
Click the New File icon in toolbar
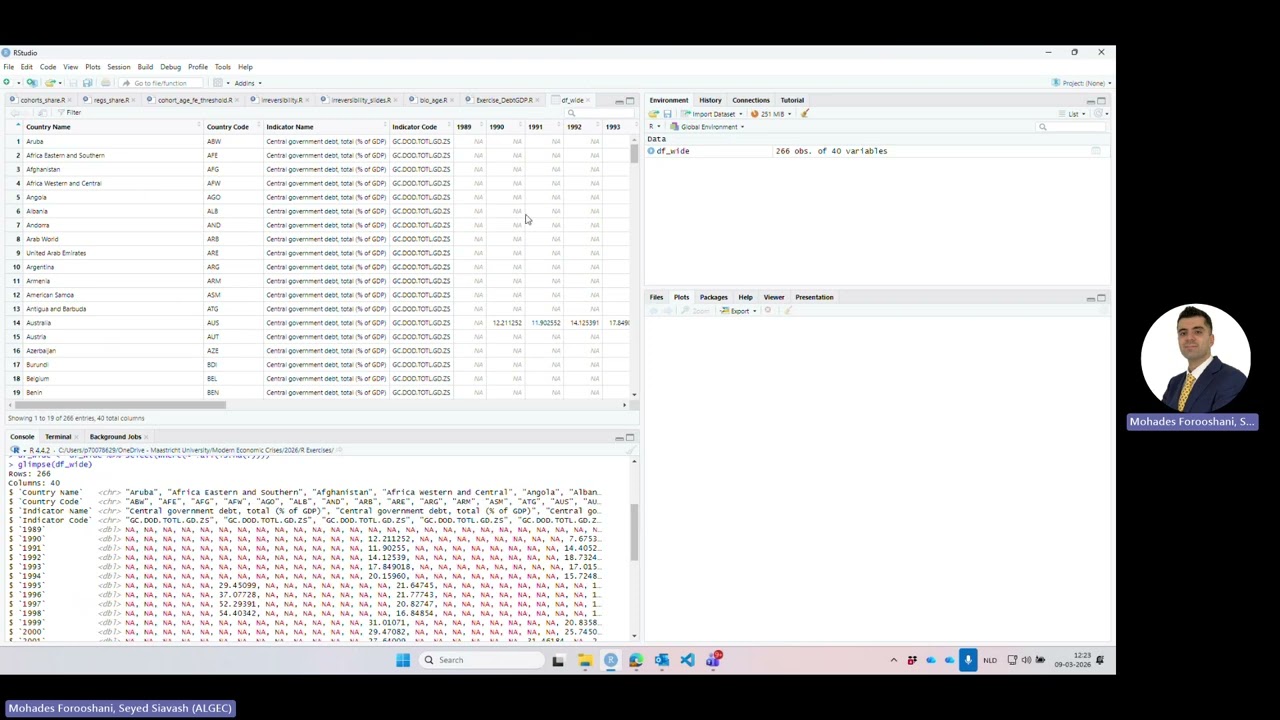[7, 83]
